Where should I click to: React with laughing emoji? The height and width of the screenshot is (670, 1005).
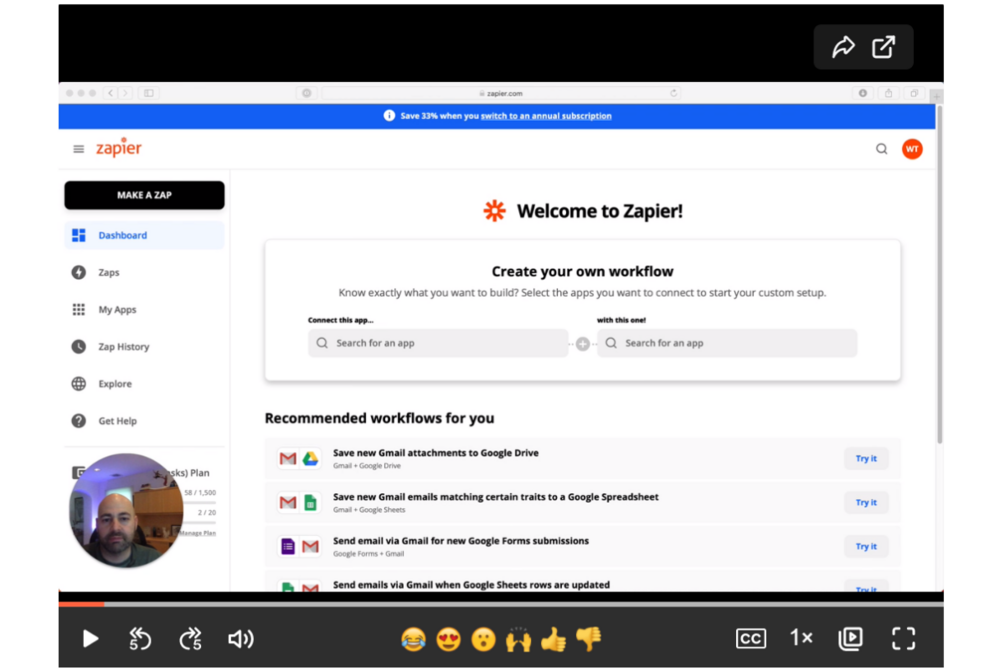(x=413, y=639)
